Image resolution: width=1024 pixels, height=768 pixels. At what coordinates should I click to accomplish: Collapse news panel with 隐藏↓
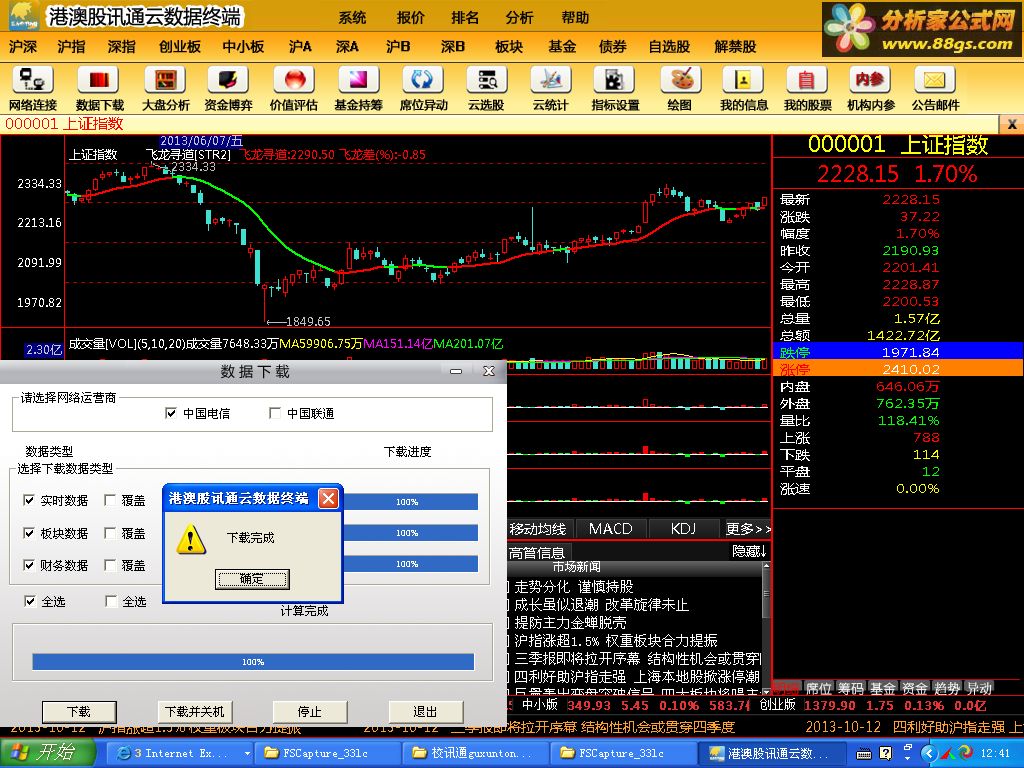click(749, 551)
